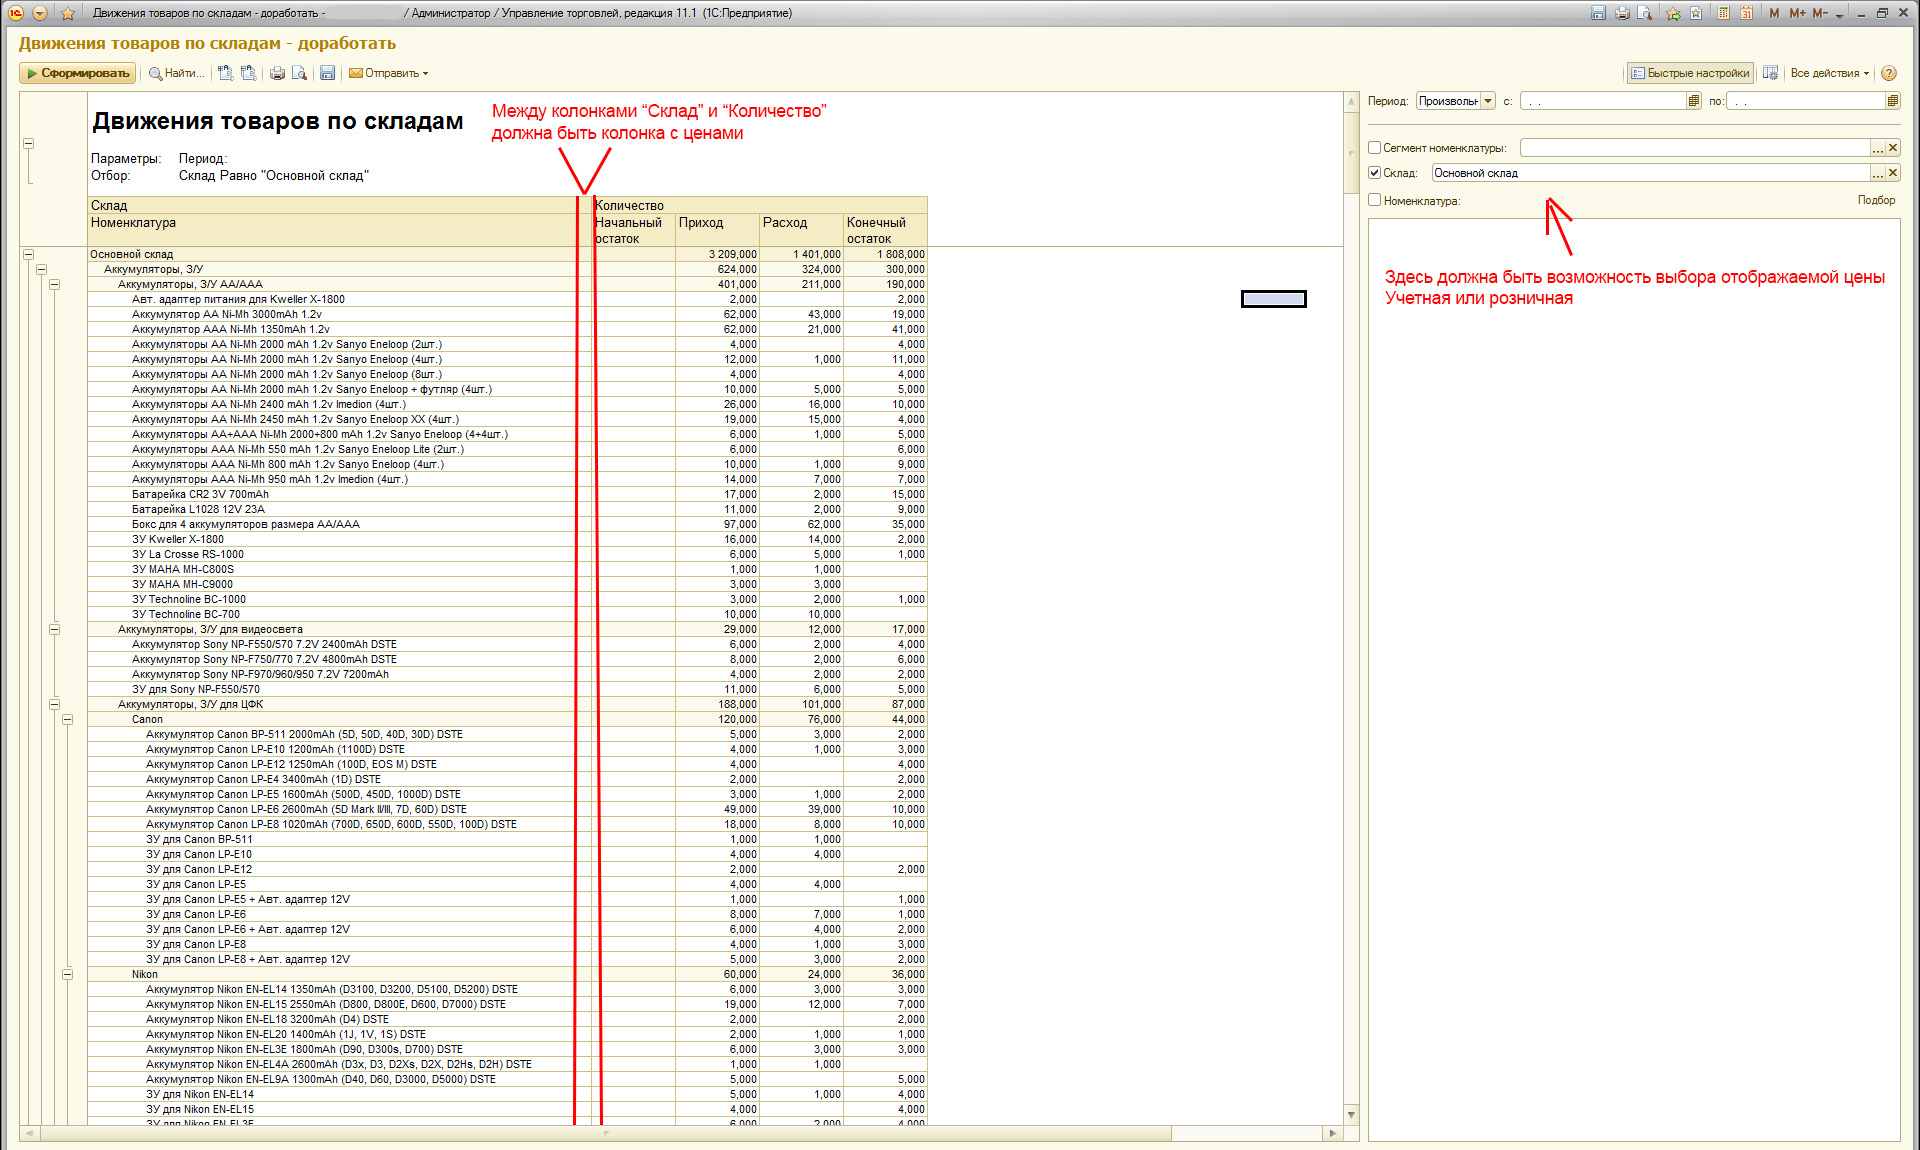Enable the Сегмент номенклатуры checkbox

[1375, 147]
